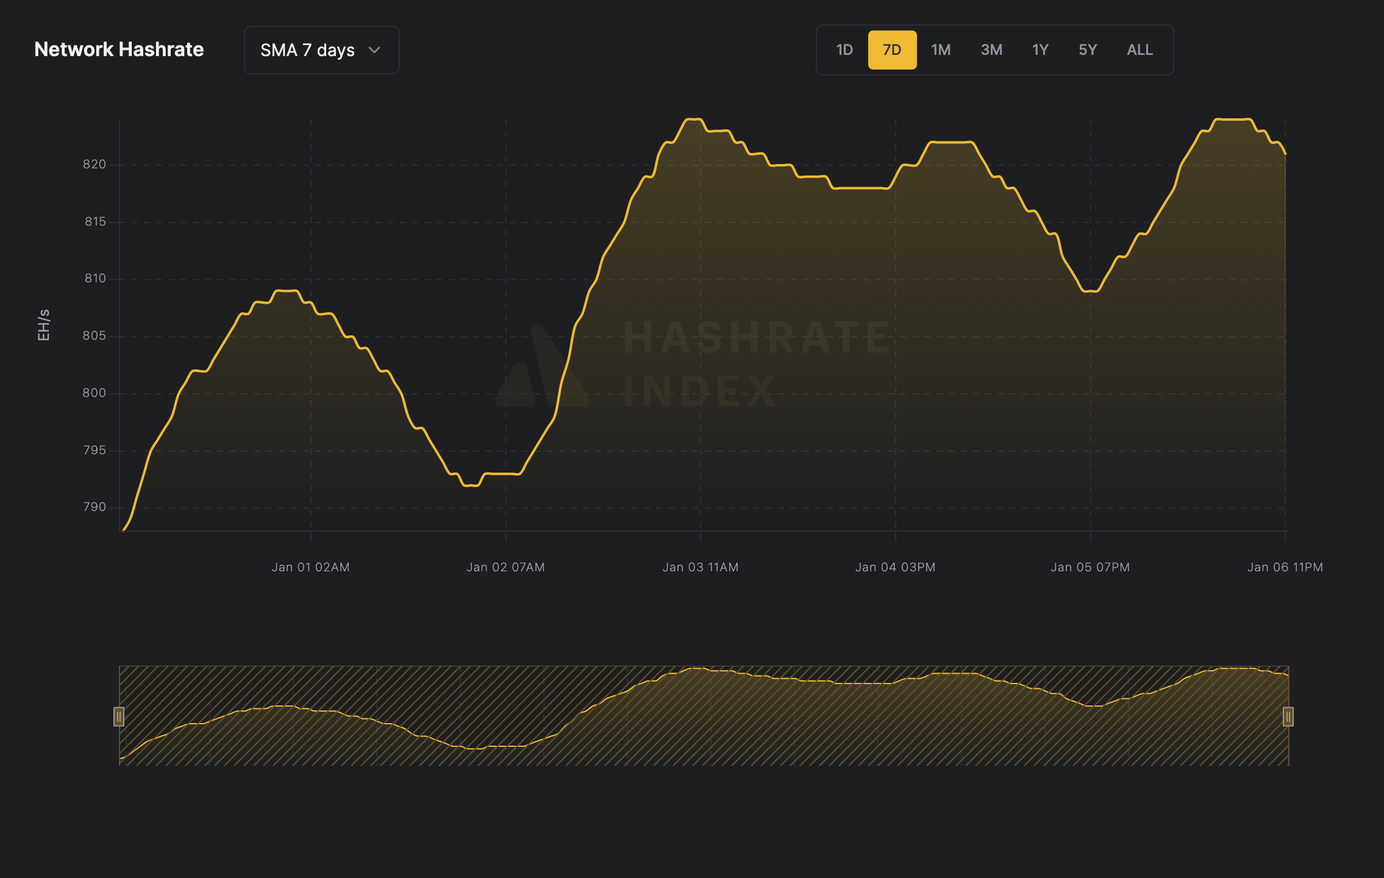
Task: Select the 1D time range tab
Action: tap(844, 50)
